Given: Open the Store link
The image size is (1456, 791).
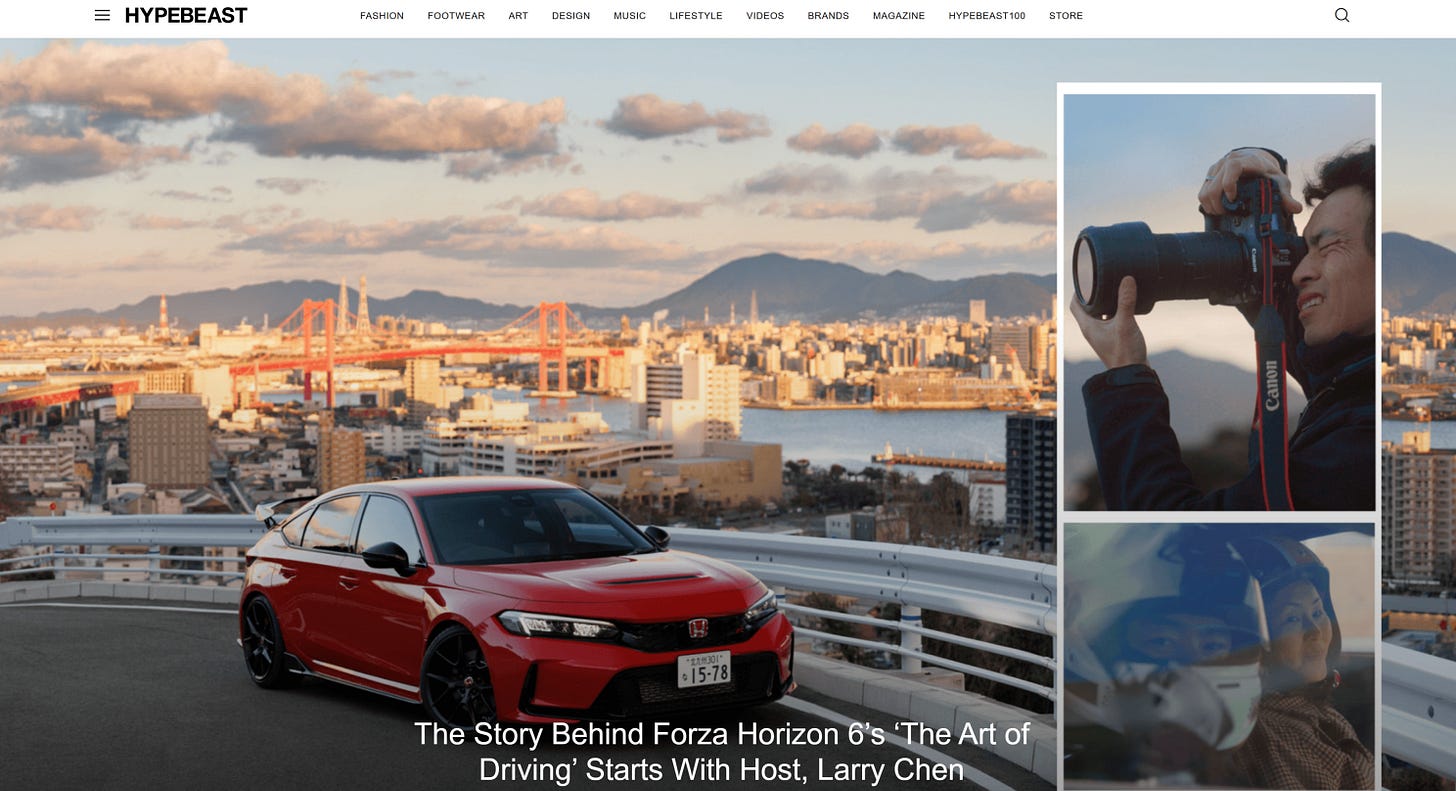Looking at the screenshot, I should [x=1066, y=16].
